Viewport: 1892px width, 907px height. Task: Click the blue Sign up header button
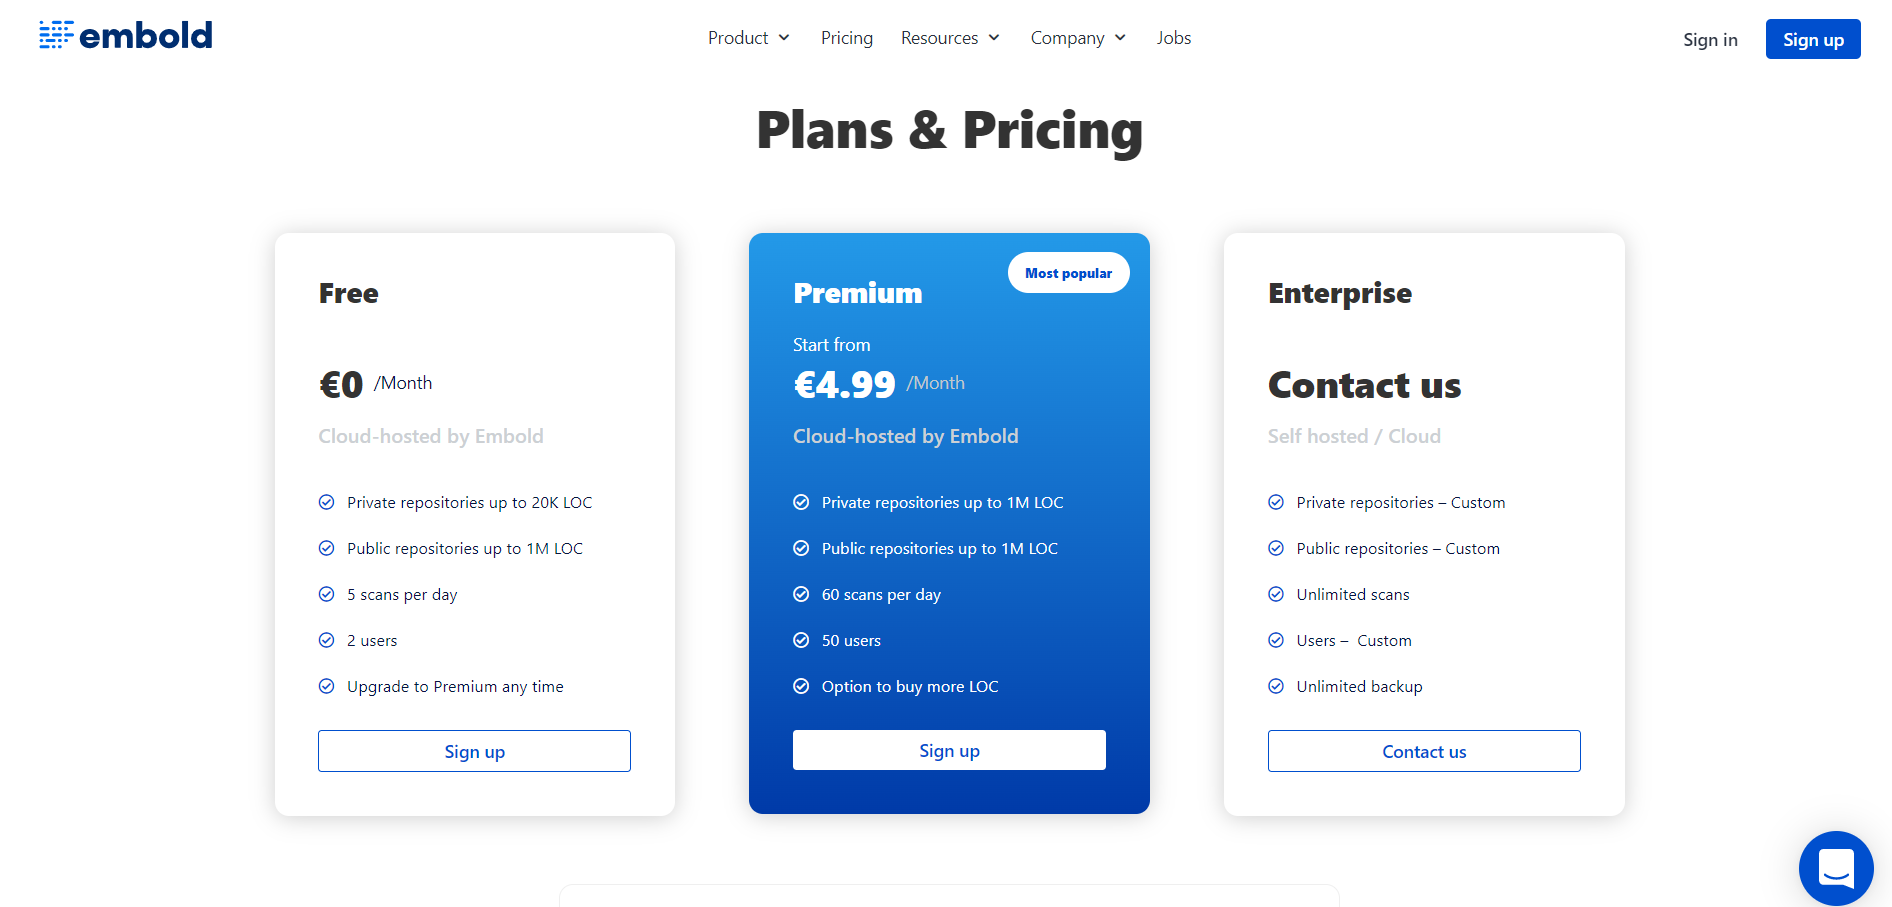(1813, 39)
